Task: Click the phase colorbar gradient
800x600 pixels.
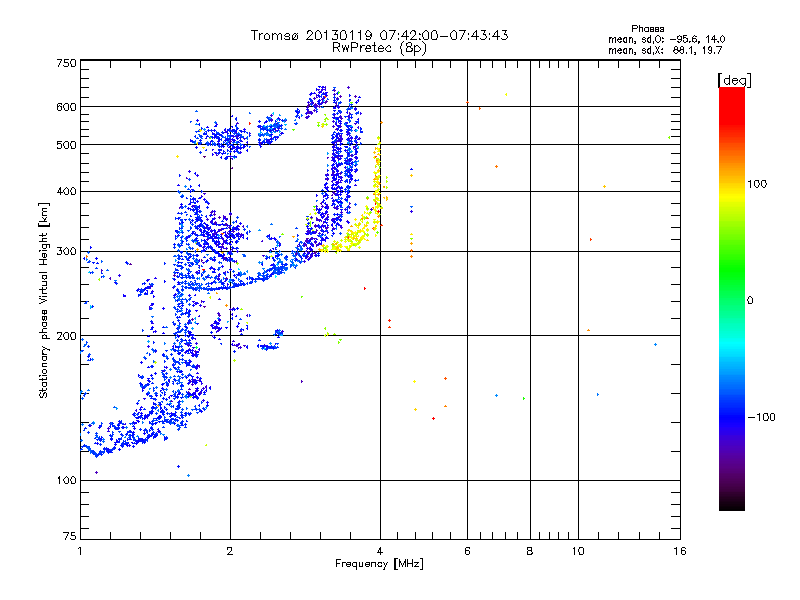Action: coord(732,298)
